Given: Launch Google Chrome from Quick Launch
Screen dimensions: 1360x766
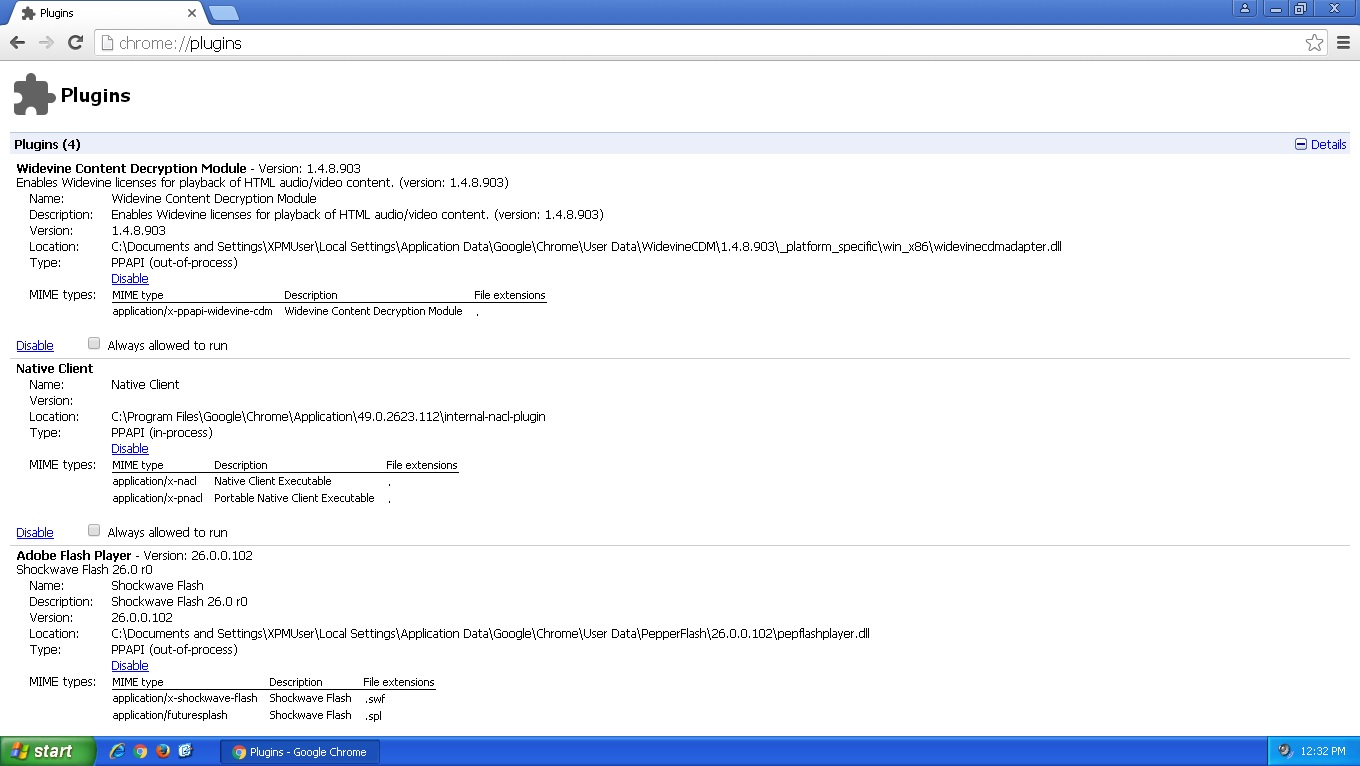Looking at the screenshot, I should click(140, 751).
